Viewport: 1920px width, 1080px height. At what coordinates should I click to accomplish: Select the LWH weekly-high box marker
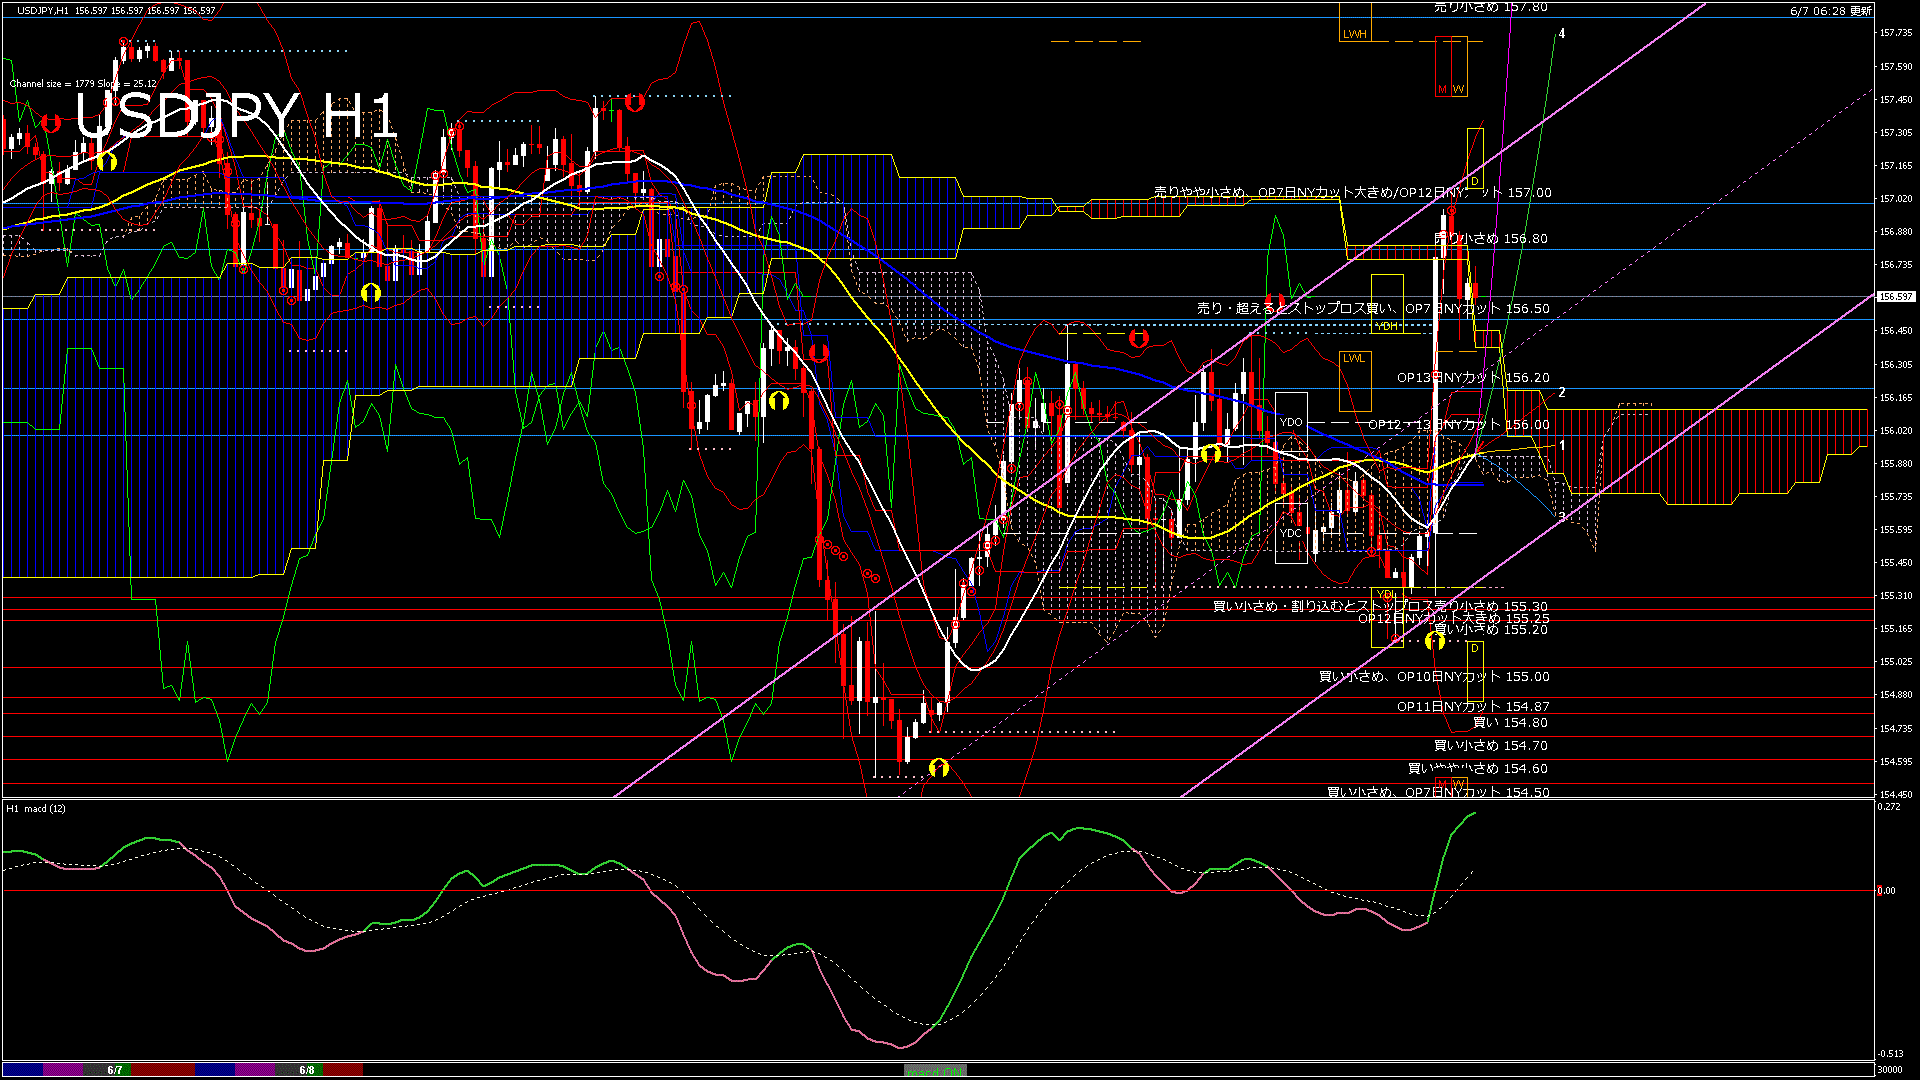click(1354, 34)
